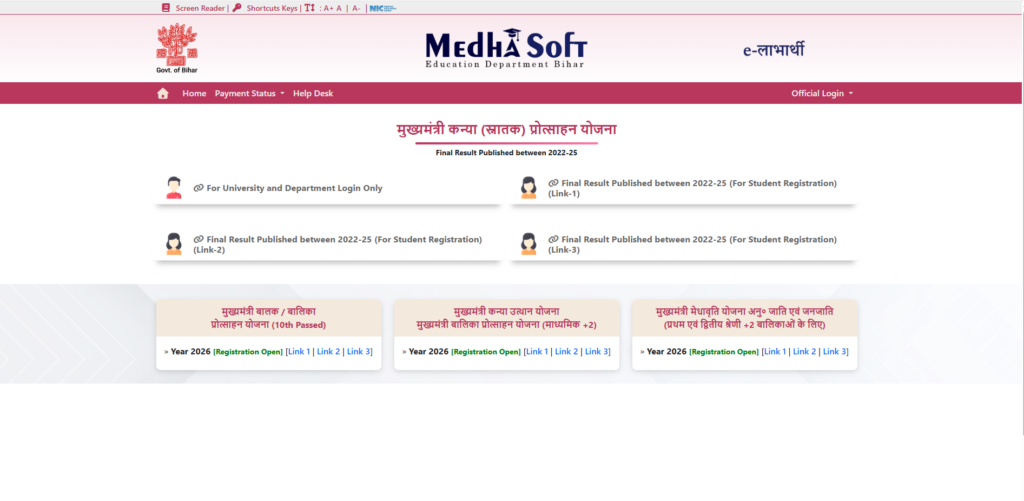The image size is (1024, 501).
Task: Open the Help Desk menu item
Action: pos(313,93)
